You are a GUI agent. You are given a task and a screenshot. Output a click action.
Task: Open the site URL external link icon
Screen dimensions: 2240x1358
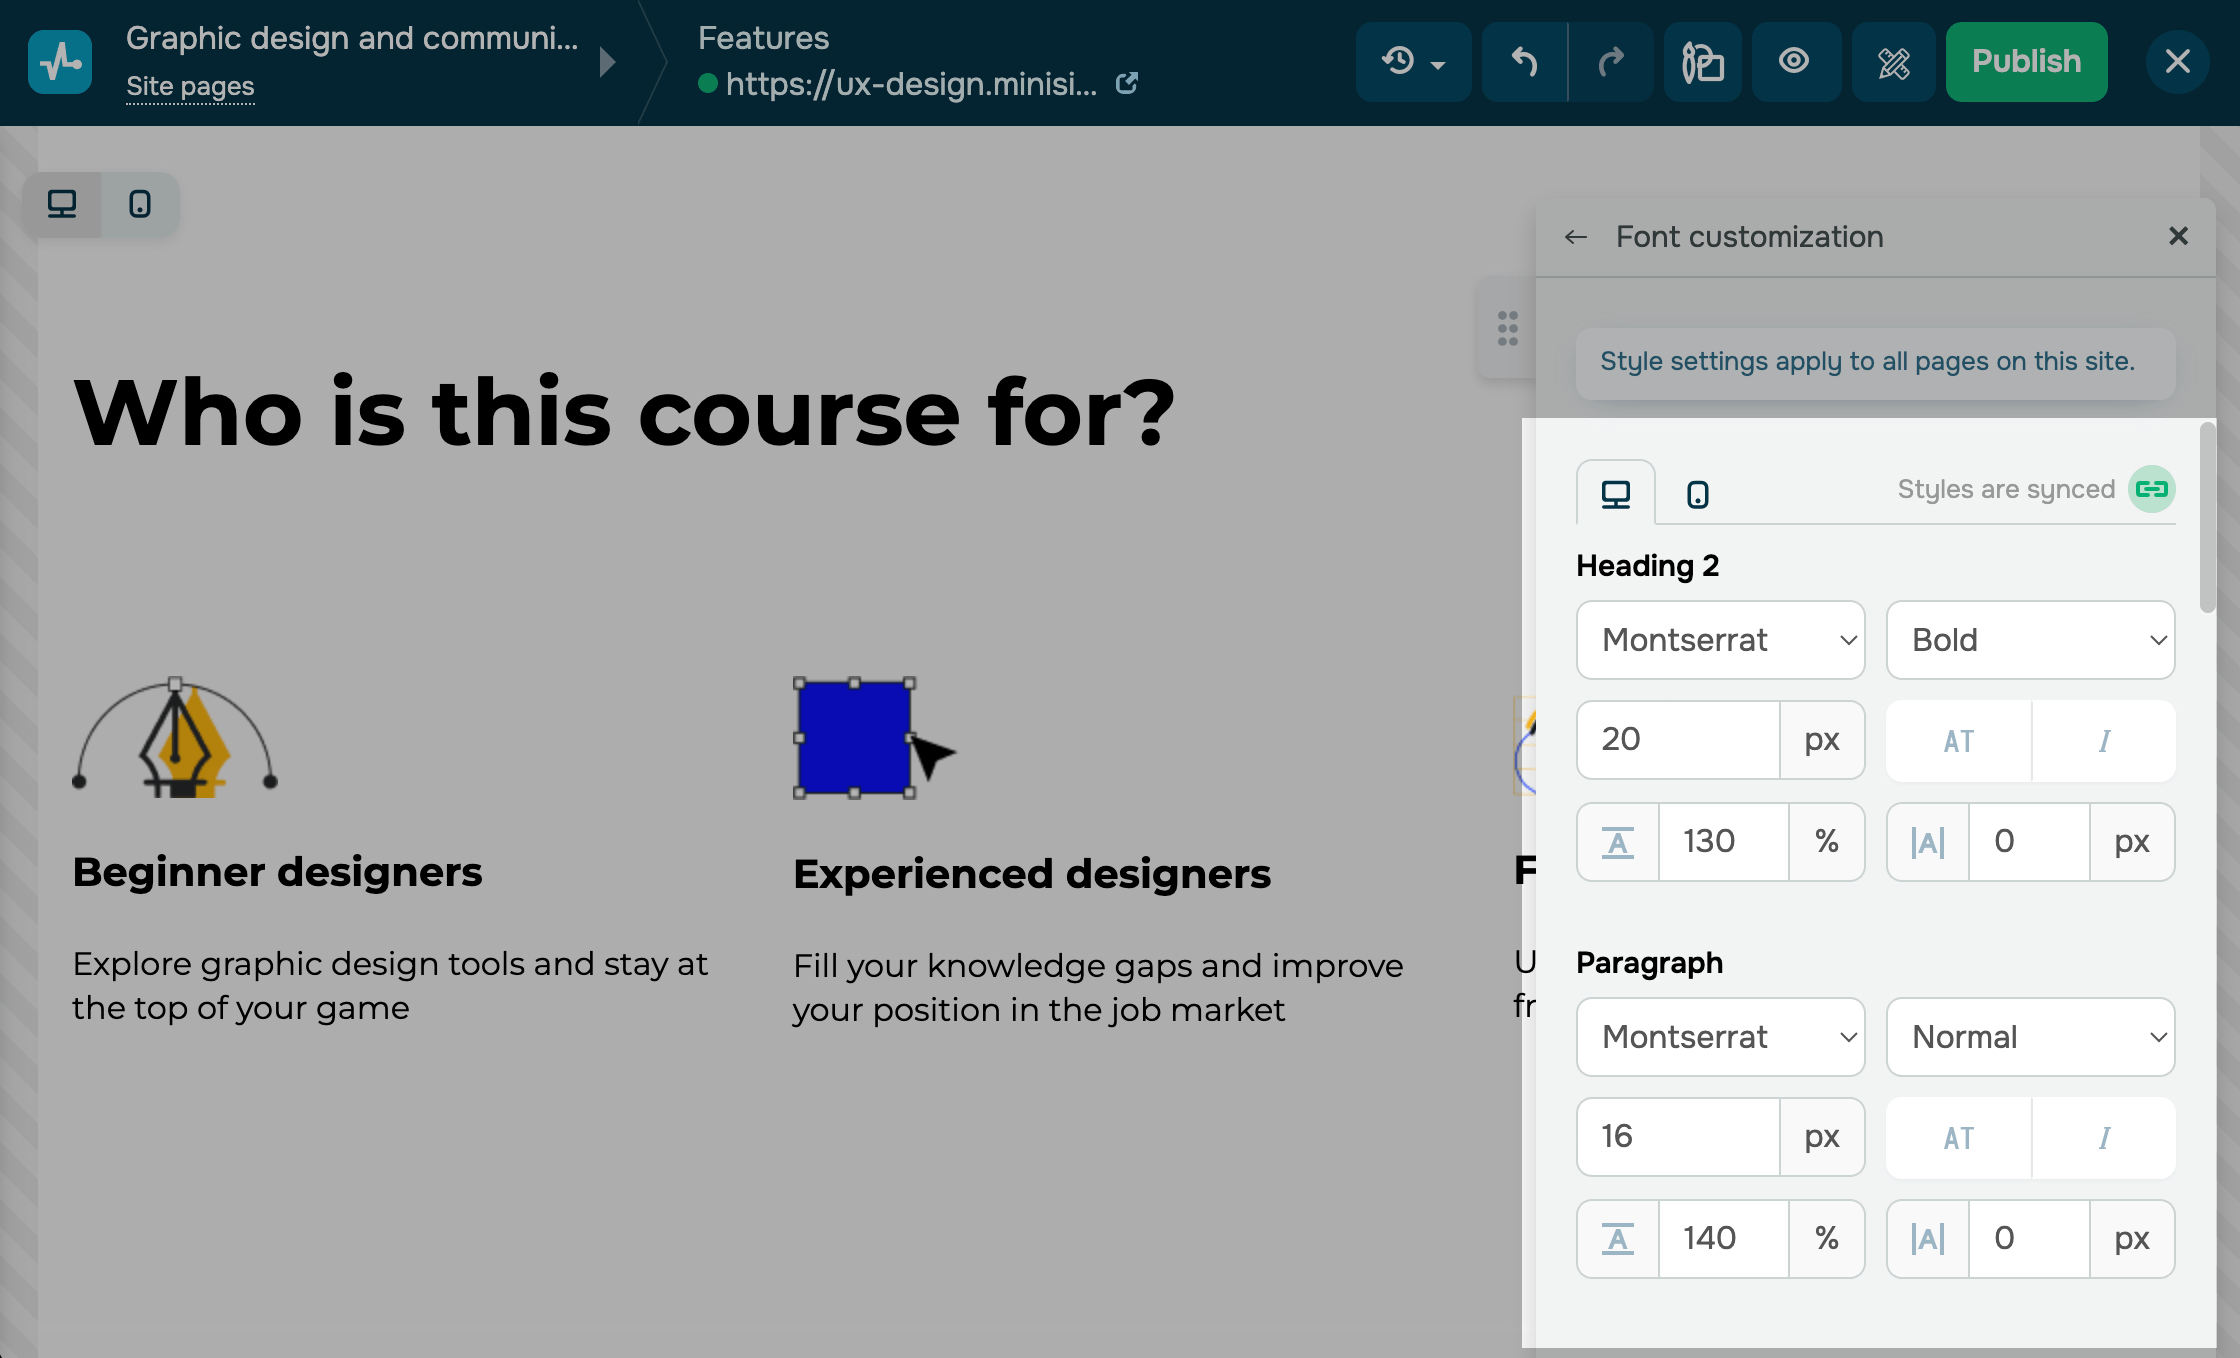click(x=1127, y=84)
